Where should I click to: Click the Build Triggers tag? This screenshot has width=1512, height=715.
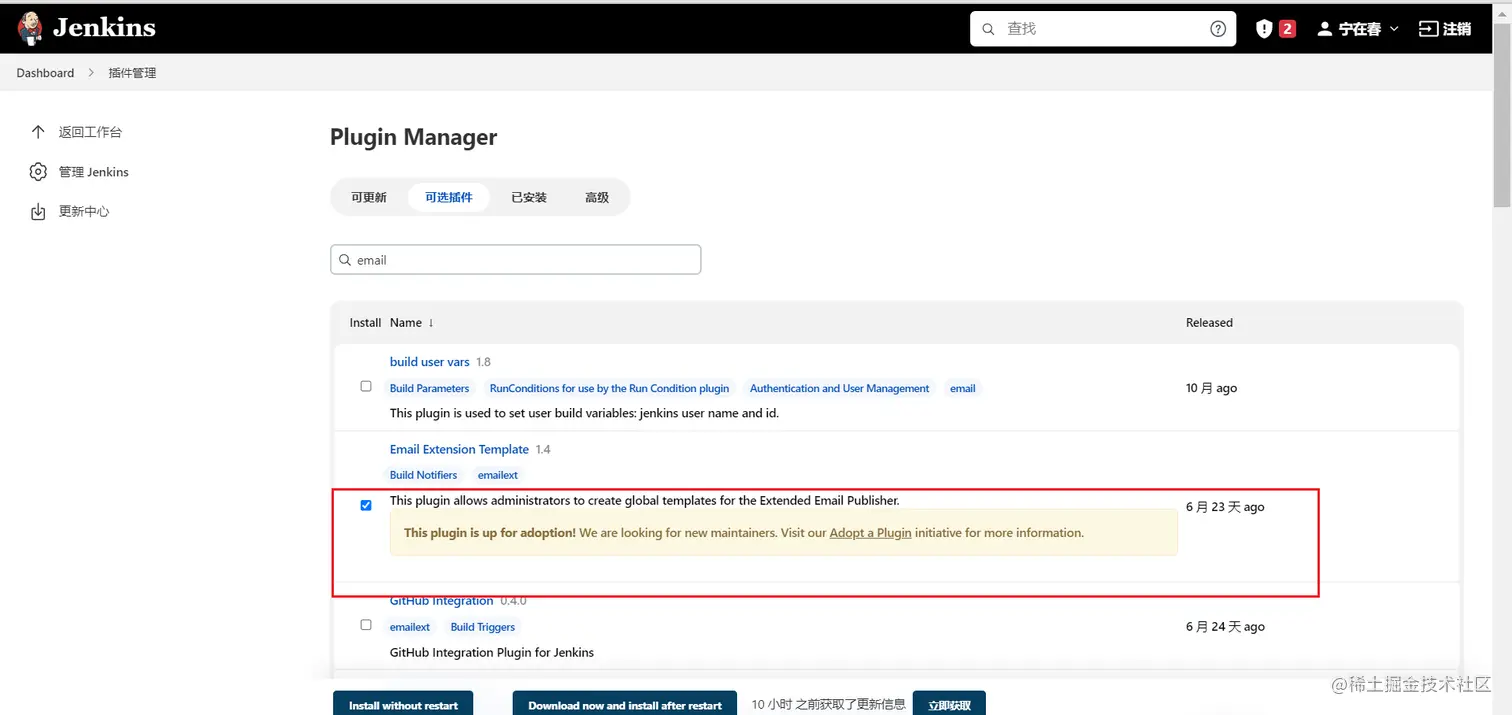click(x=483, y=627)
